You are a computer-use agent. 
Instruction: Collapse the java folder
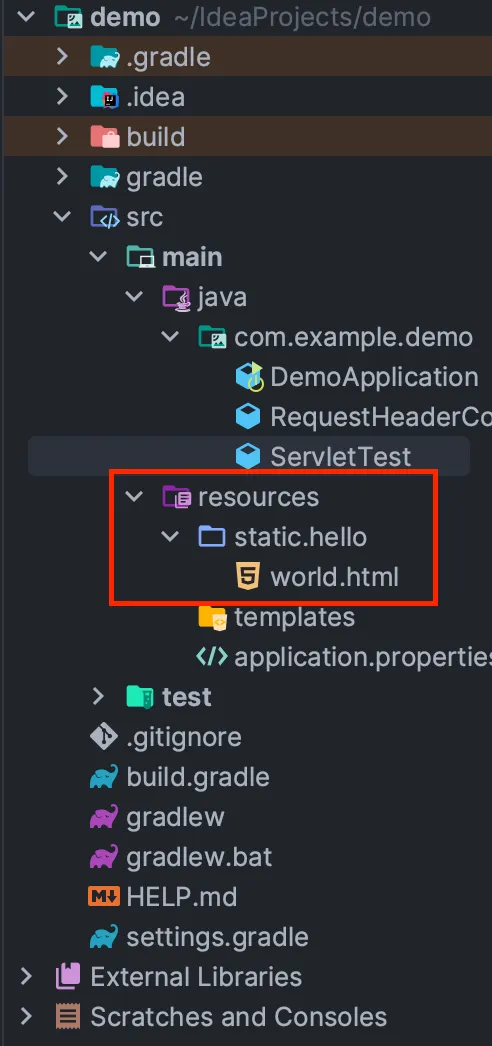(x=135, y=297)
